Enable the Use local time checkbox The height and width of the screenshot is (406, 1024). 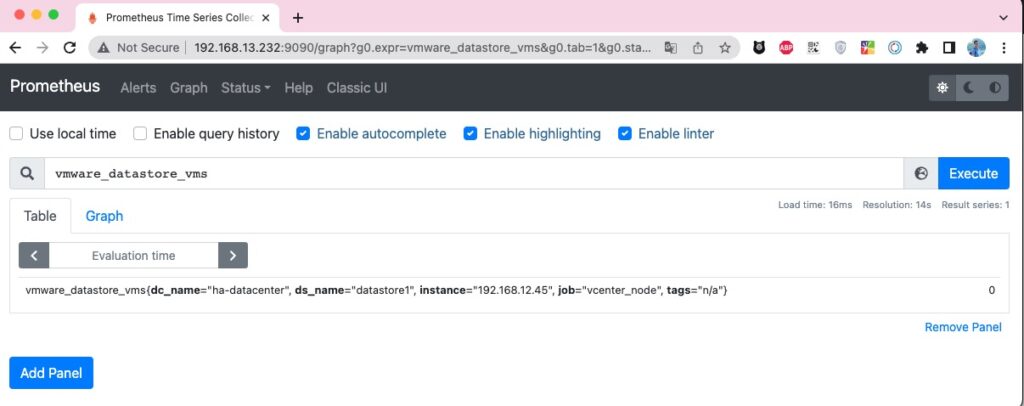tap(16, 134)
